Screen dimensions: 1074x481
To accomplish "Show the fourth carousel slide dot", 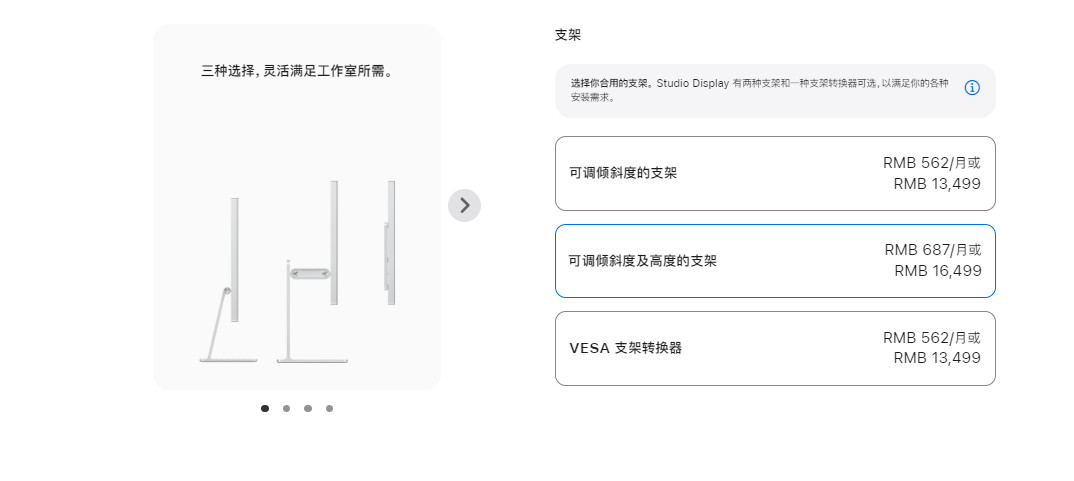I will pos(329,408).
